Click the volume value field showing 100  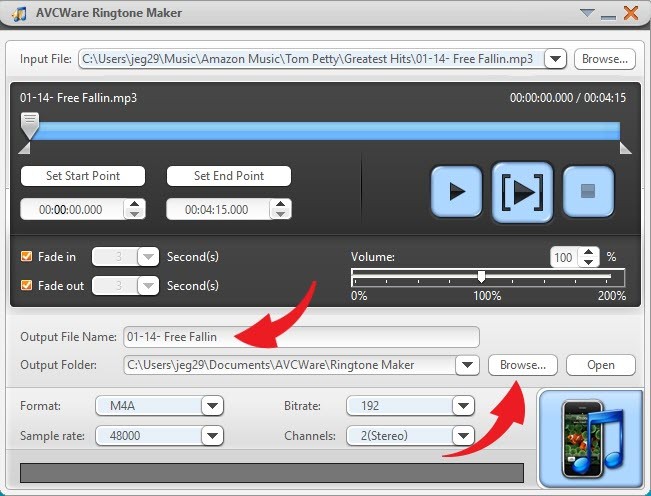click(x=565, y=257)
